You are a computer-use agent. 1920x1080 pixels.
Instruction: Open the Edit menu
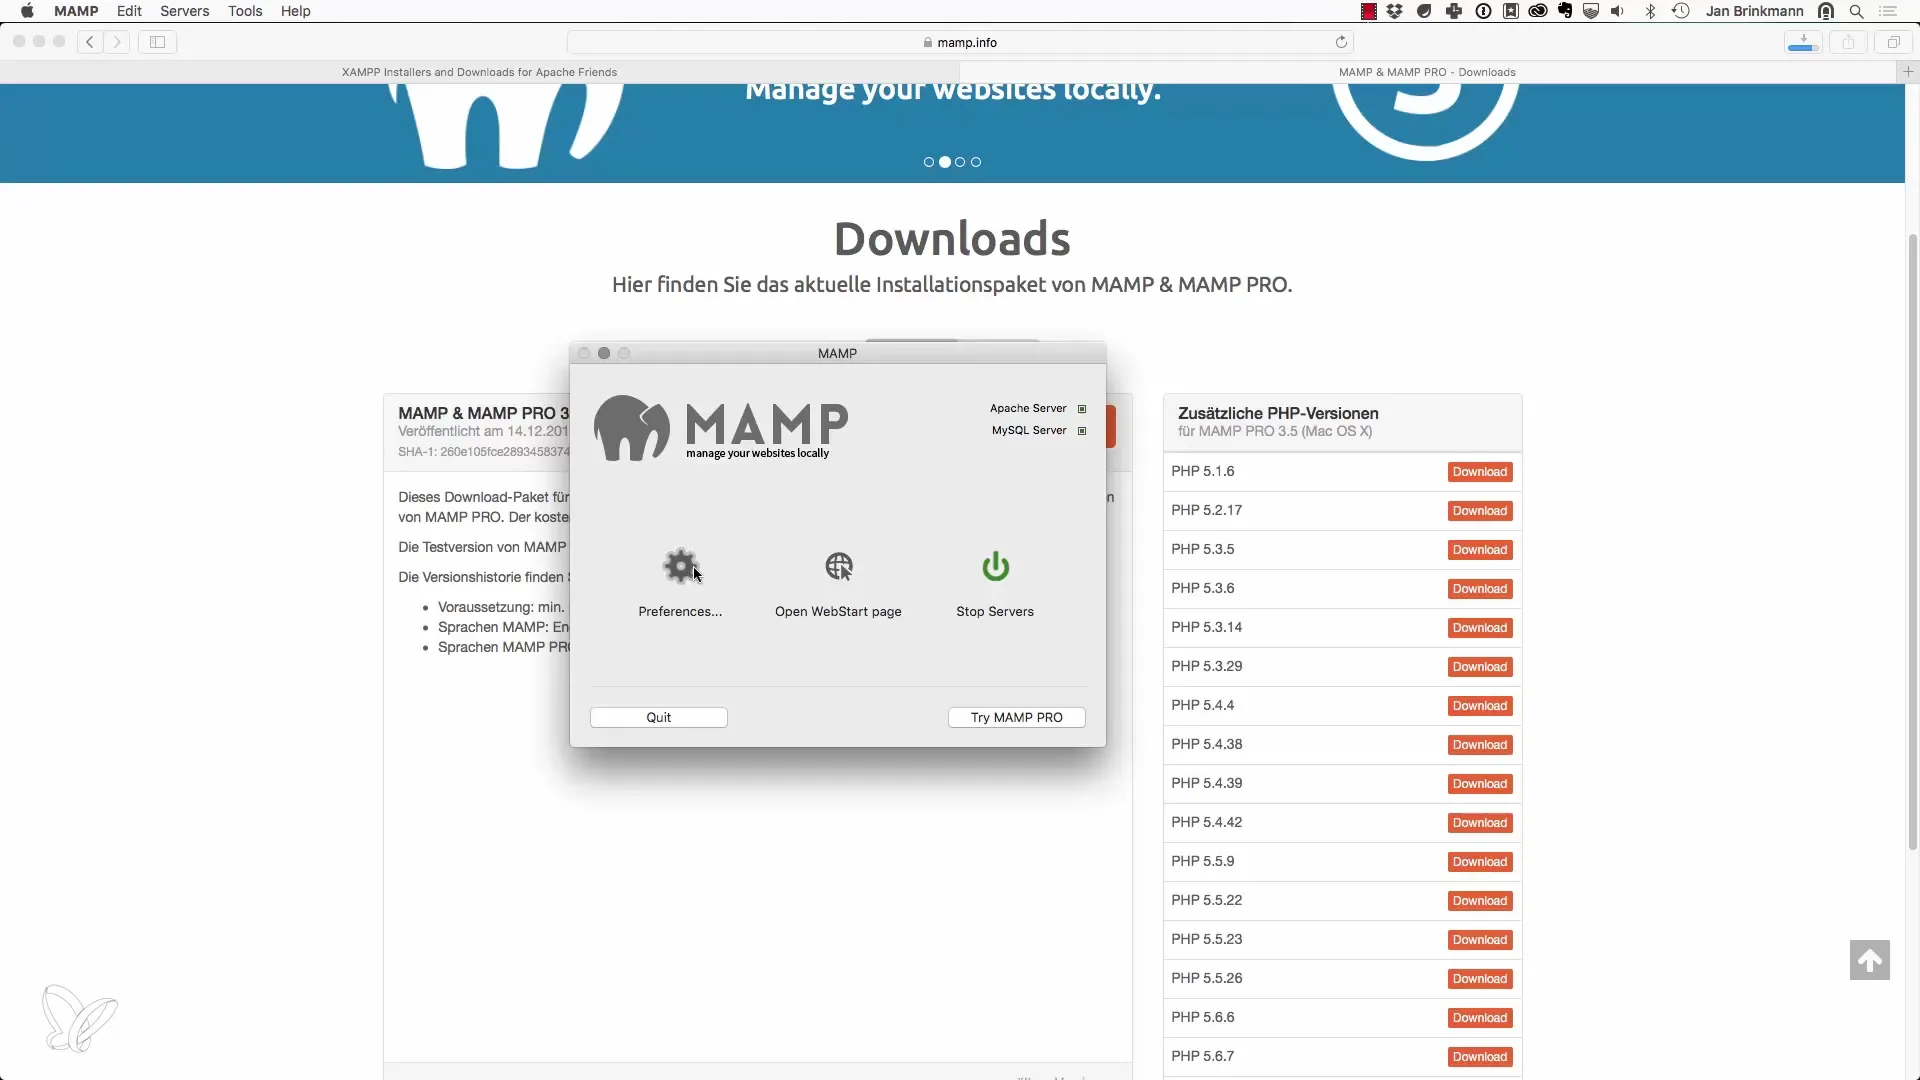click(x=129, y=11)
